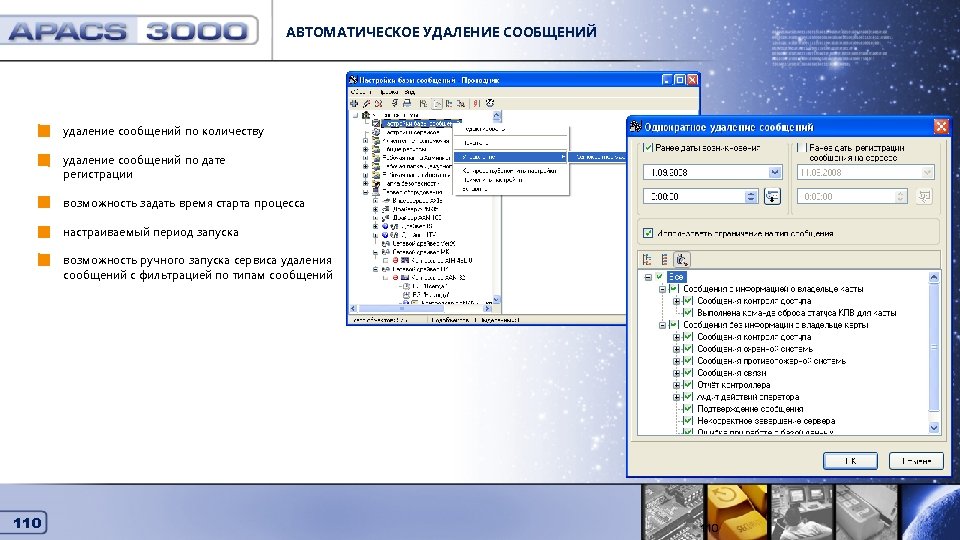Viewport: 960px width, 540px height.
Task: Toggle the 'Сообщения противопожарной системы' checkbox
Action: pyautogui.click(x=688, y=361)
